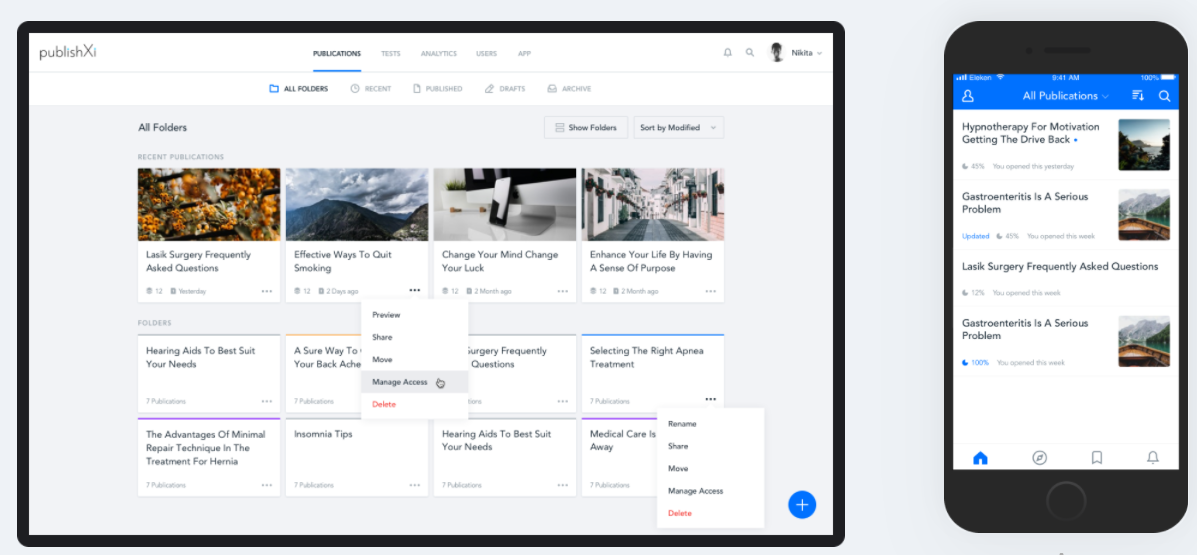Open more options for Advantages Of Minimal Repair folder
This screenshot has width=1197, height=555.
(x=266, y=485)
